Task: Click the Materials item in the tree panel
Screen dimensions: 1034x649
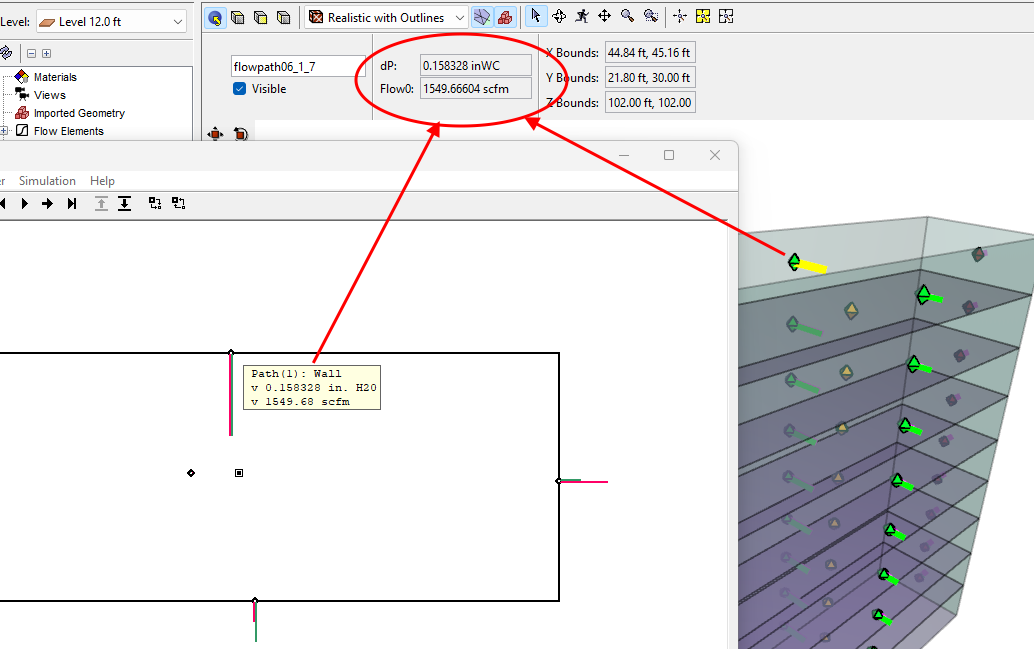Action: pos(58,77)
